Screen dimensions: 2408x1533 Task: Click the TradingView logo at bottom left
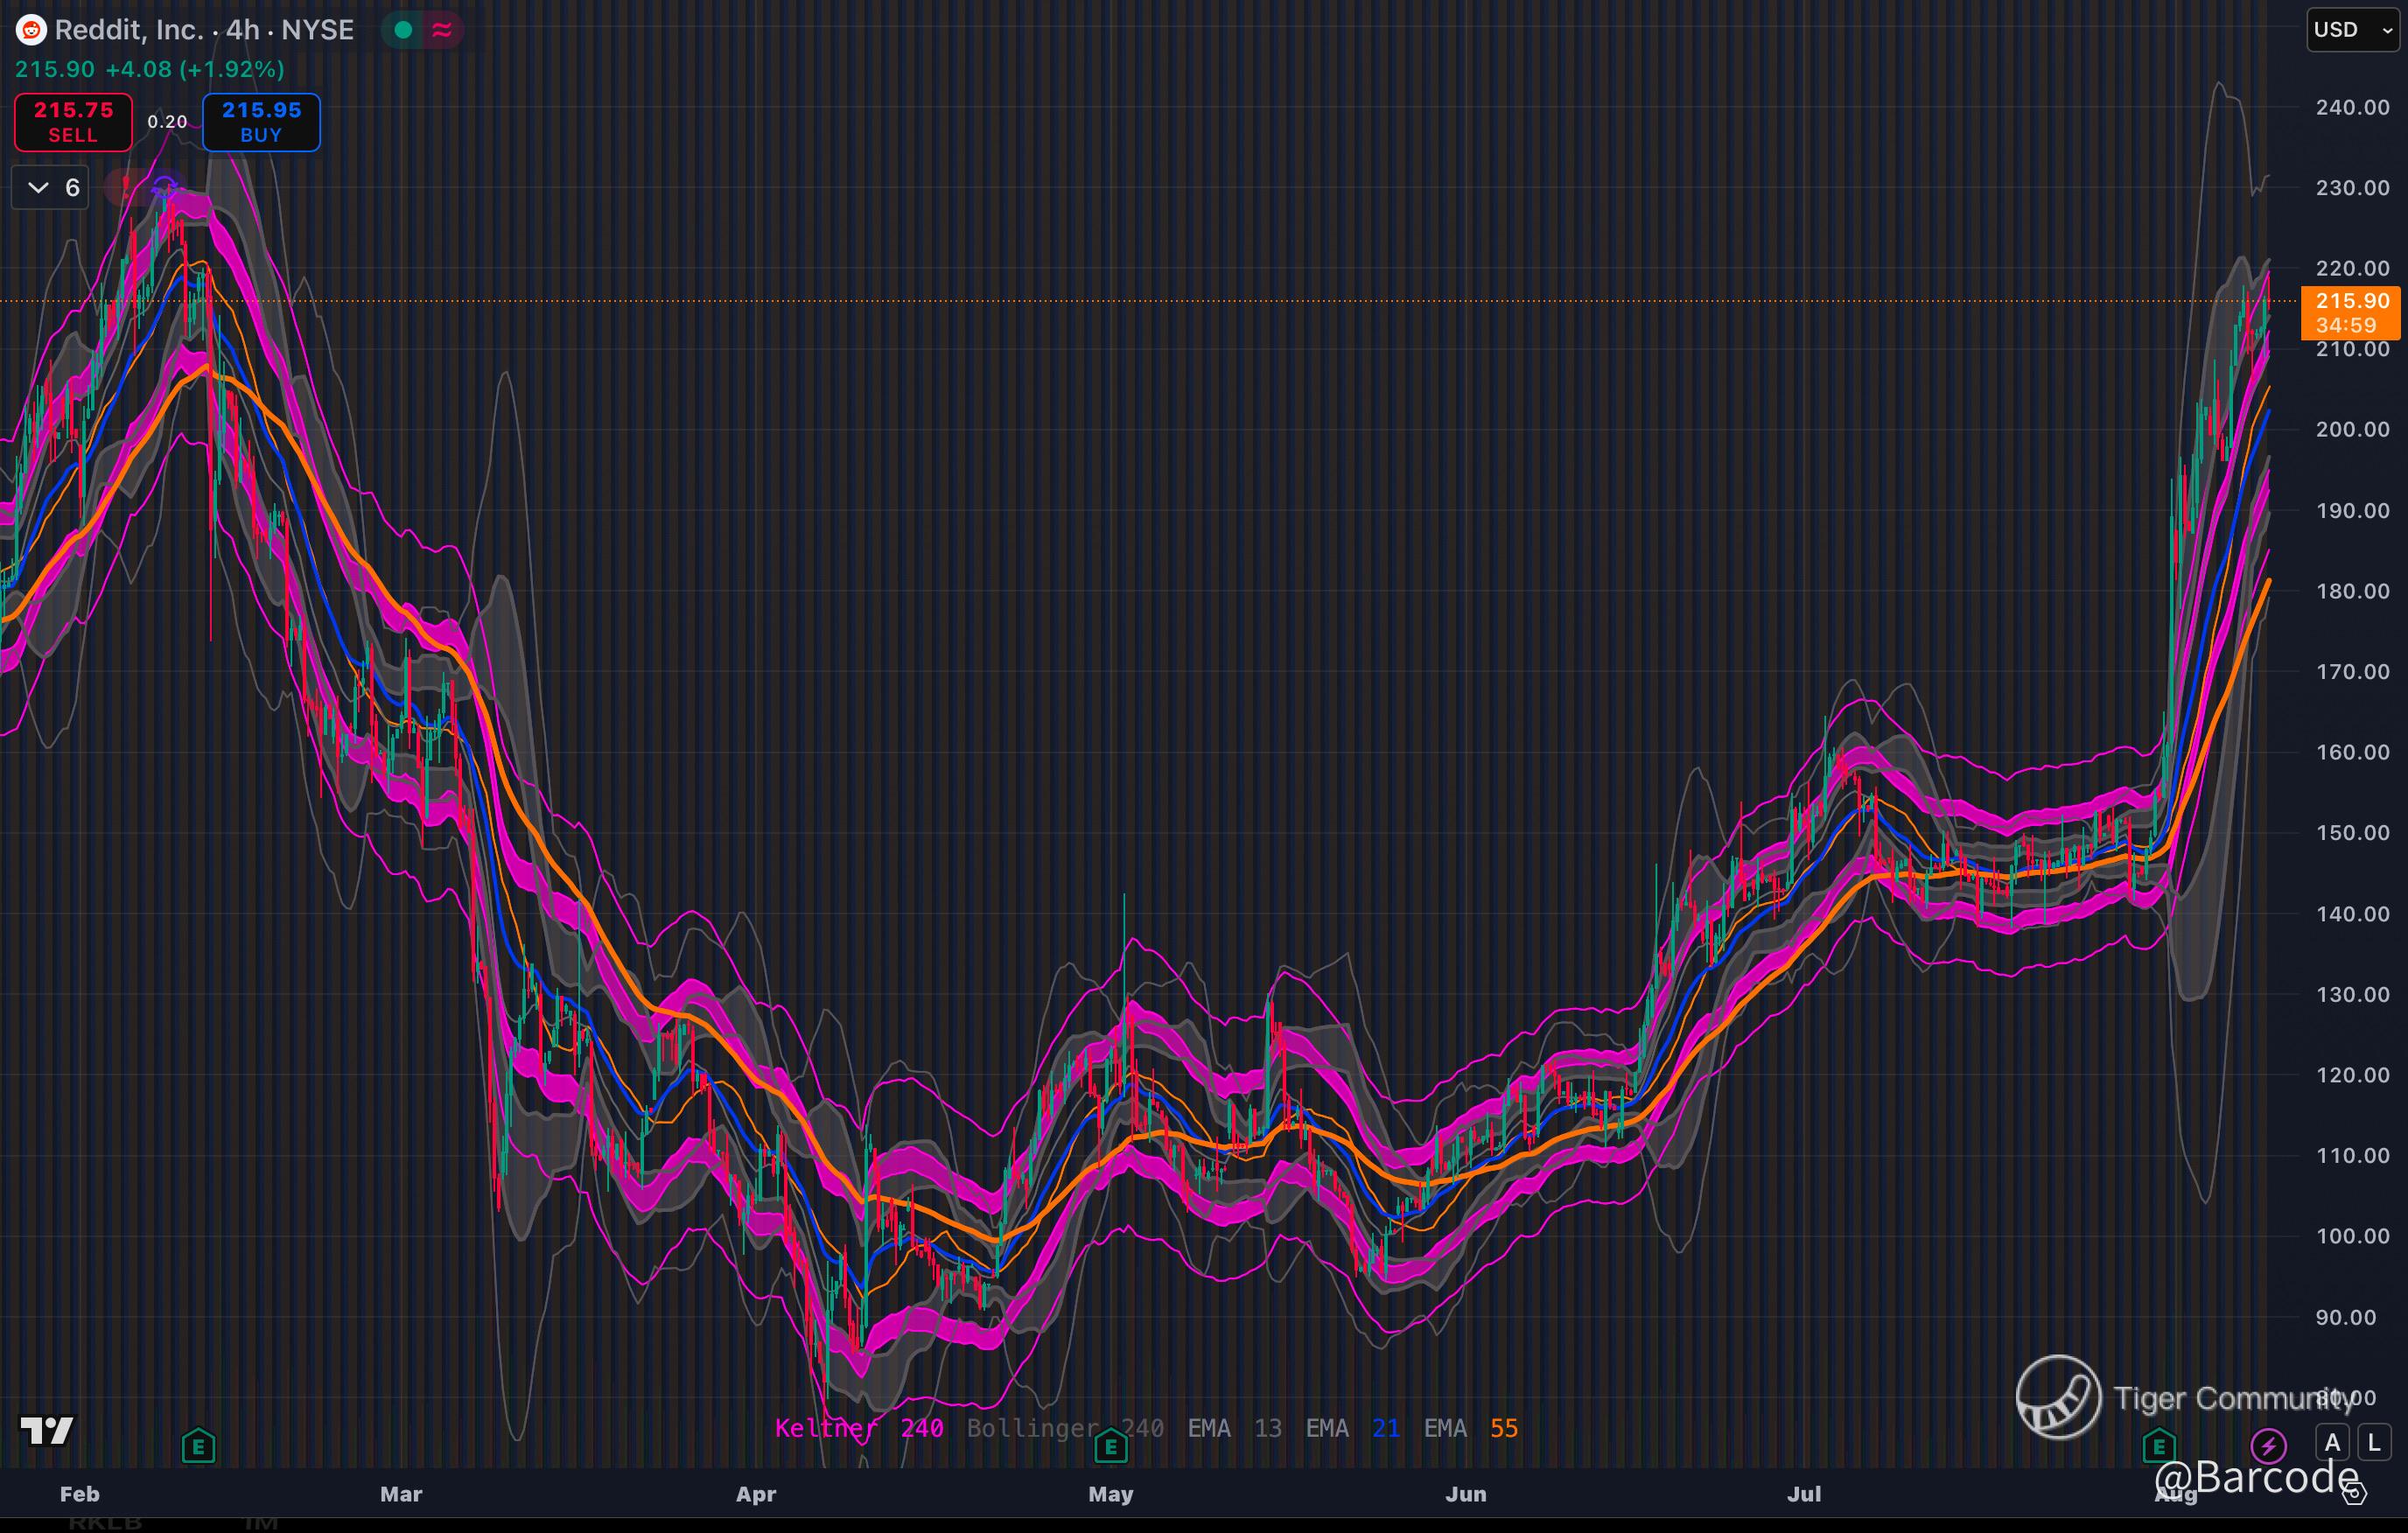click(x=47, y=1431)
